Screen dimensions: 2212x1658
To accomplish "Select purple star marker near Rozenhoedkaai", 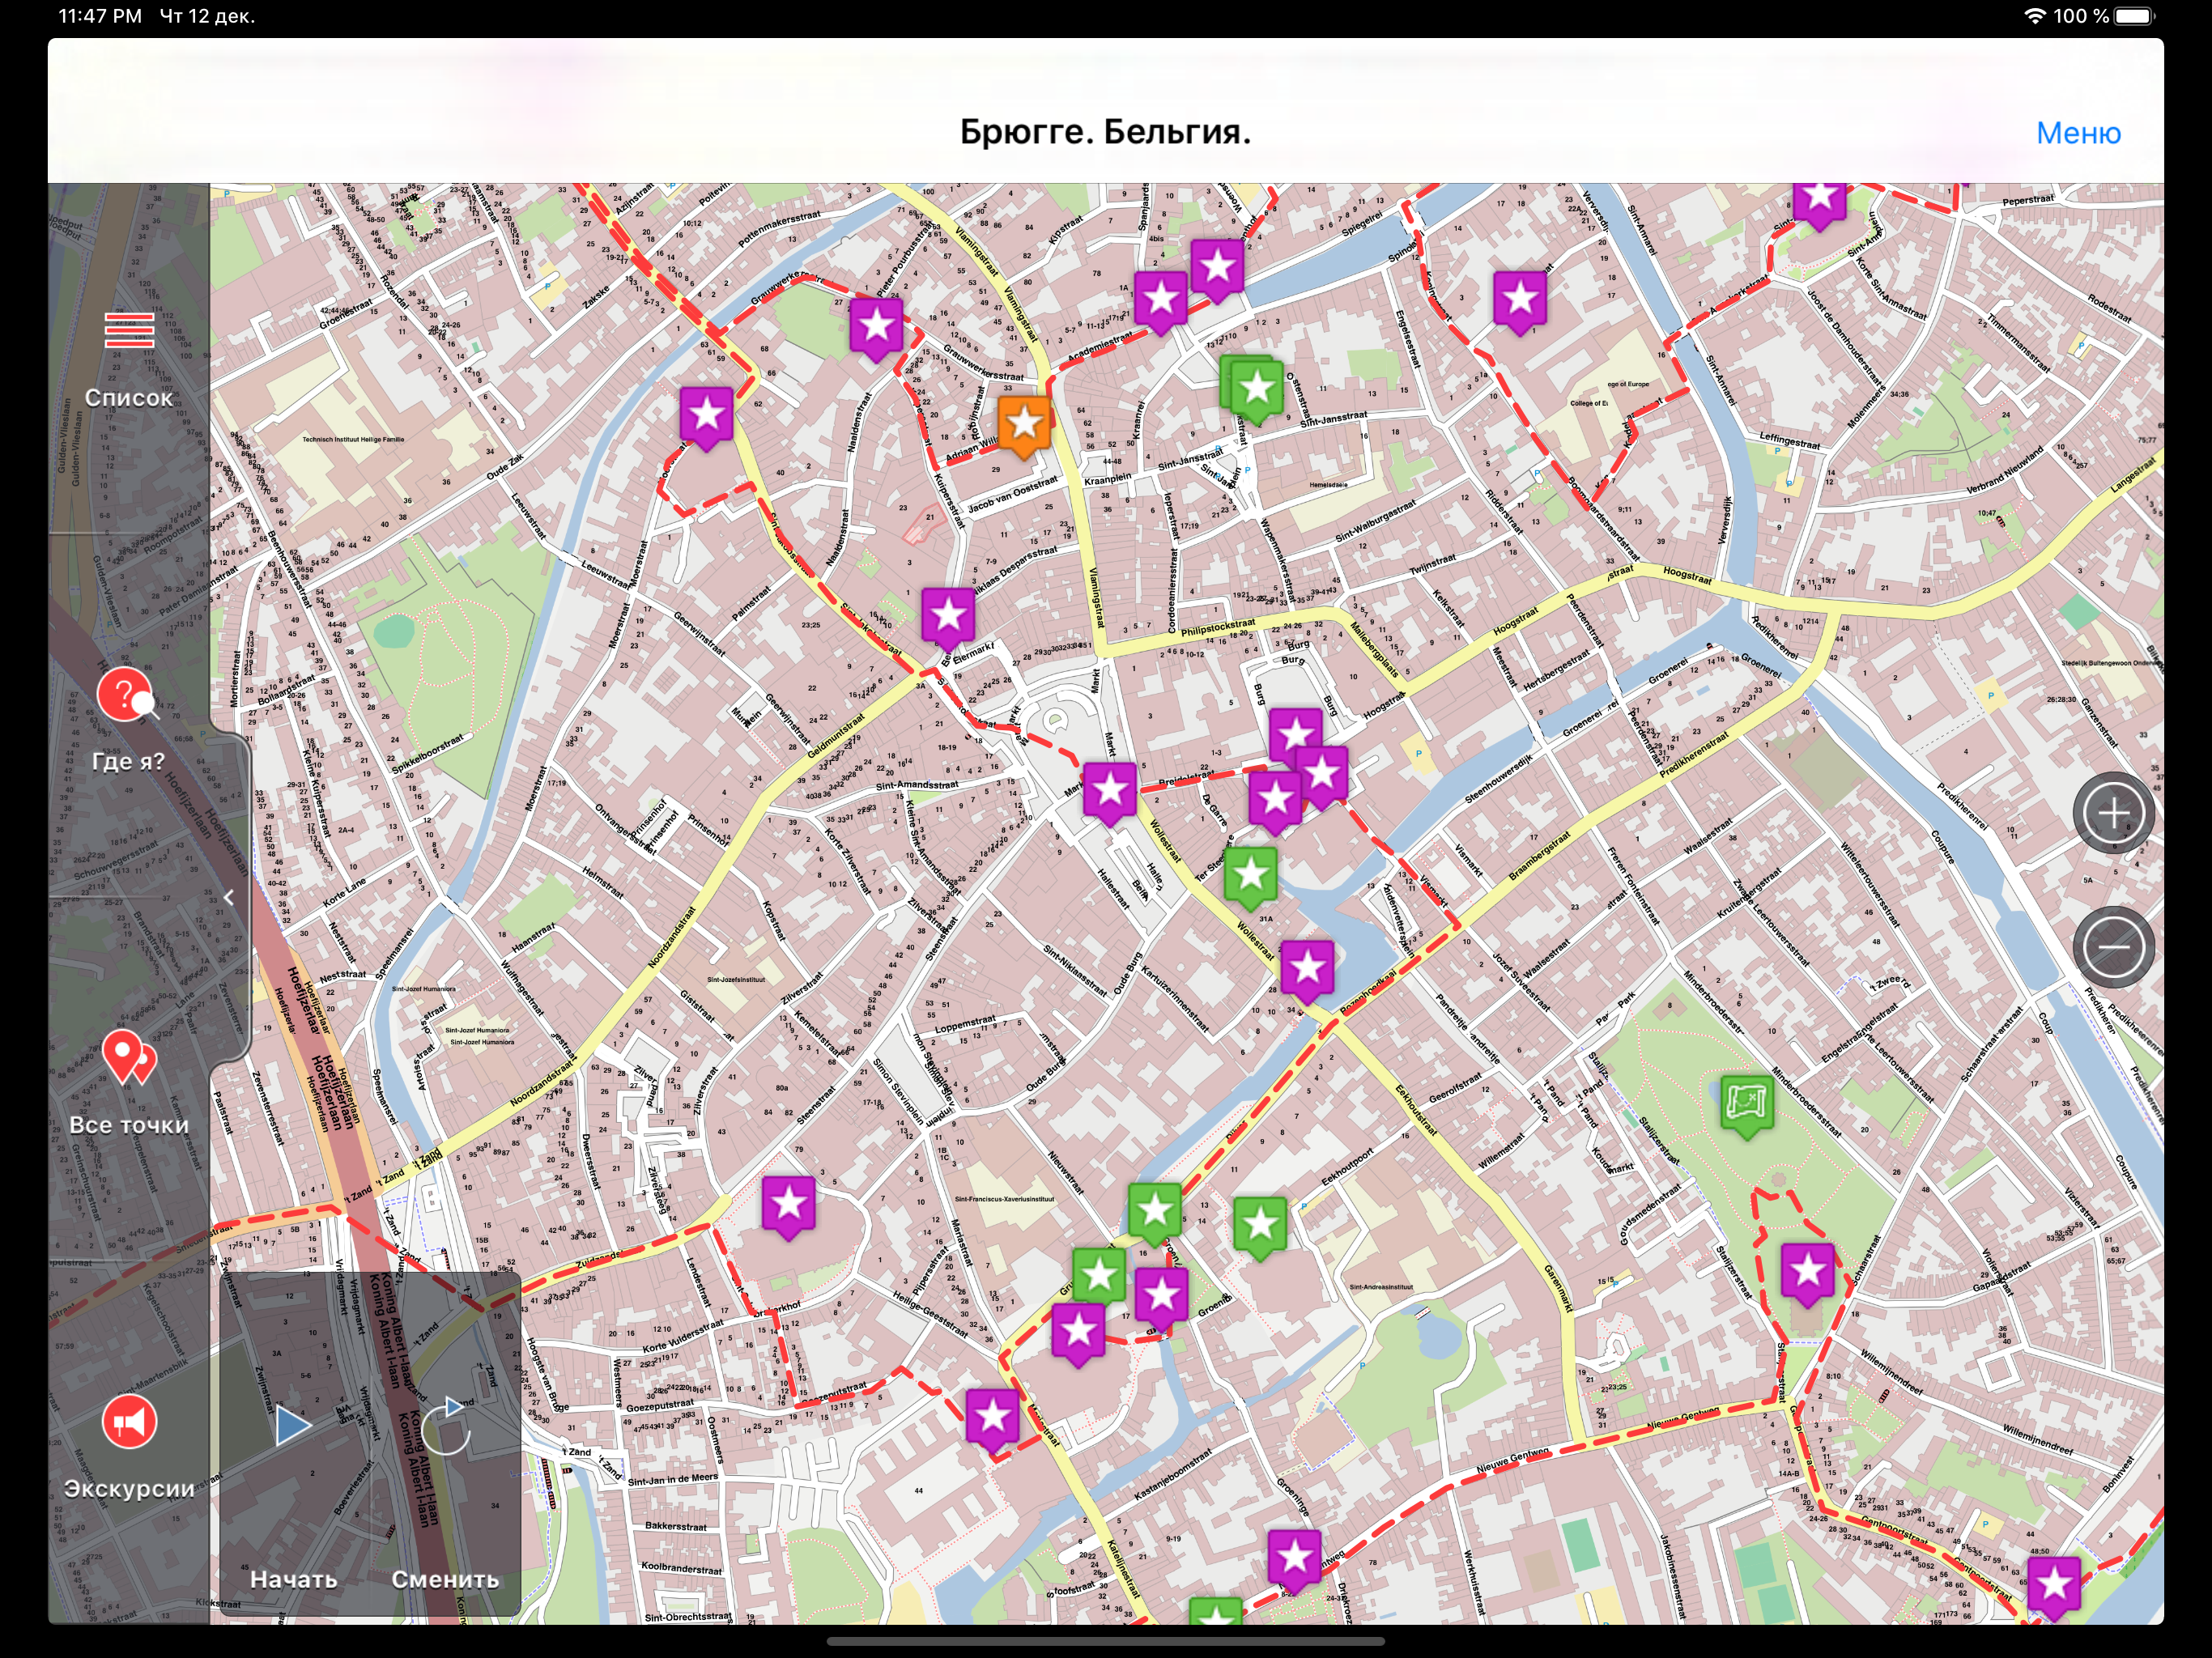I will coord(1307,971).
